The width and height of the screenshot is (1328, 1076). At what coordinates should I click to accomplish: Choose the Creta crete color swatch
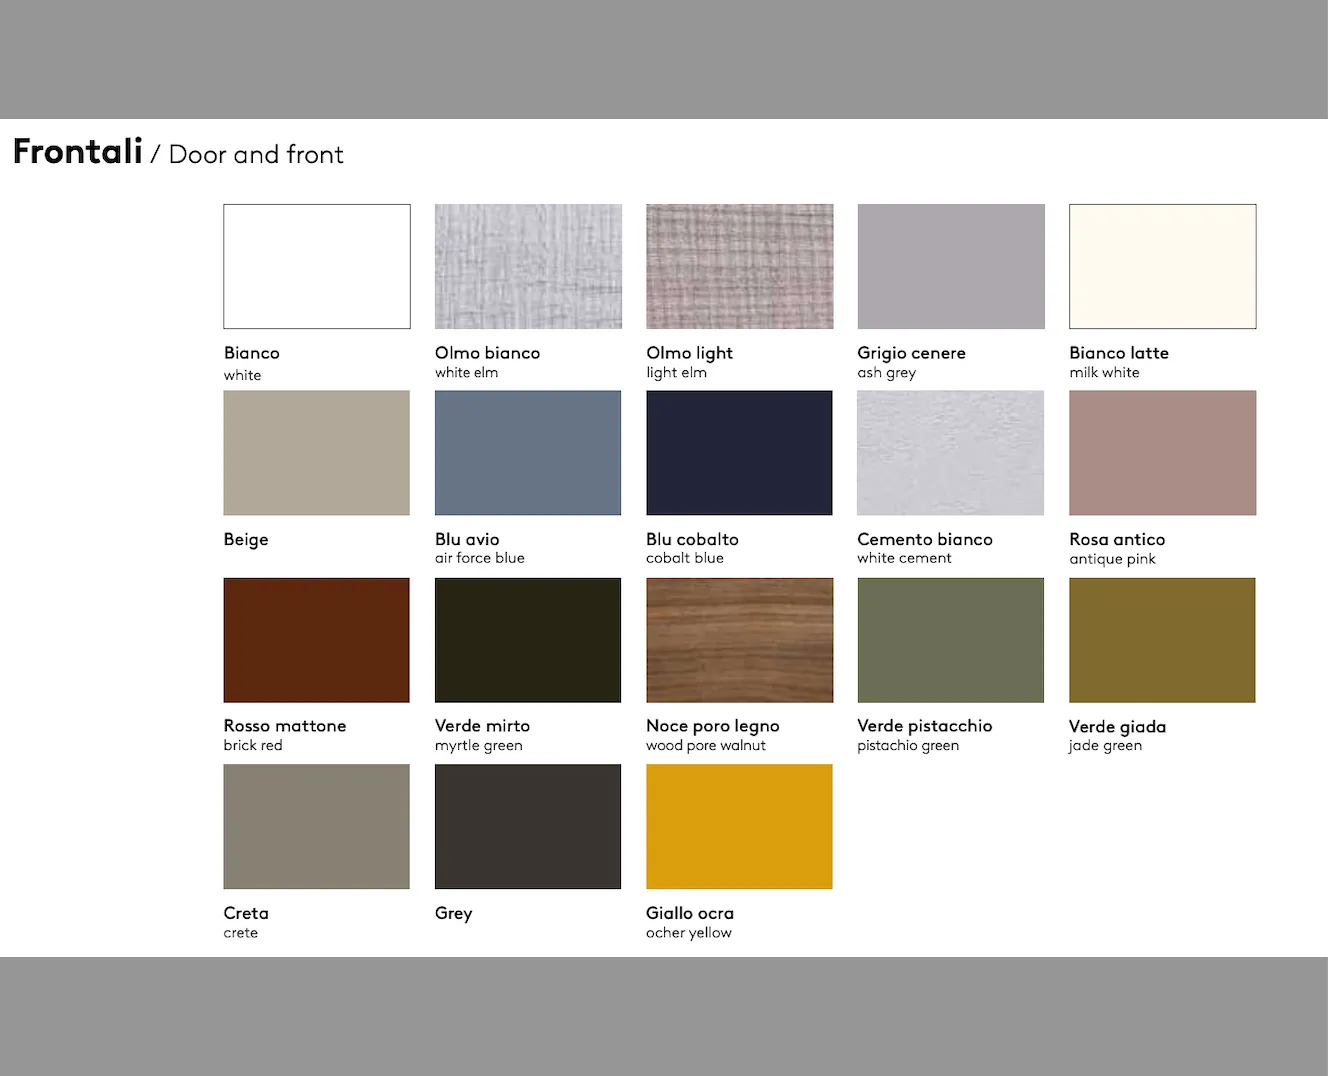(x=316, y=826)
